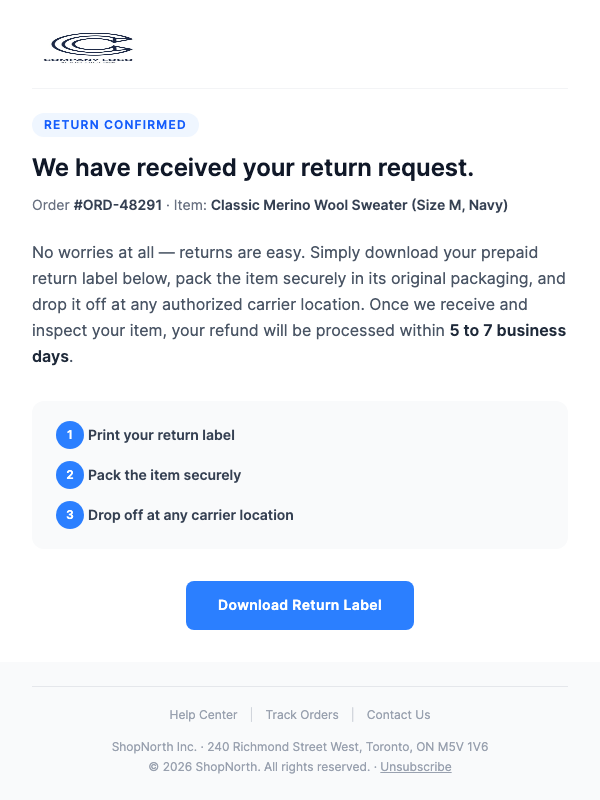Click the Download Return Label button

point(299,605)
